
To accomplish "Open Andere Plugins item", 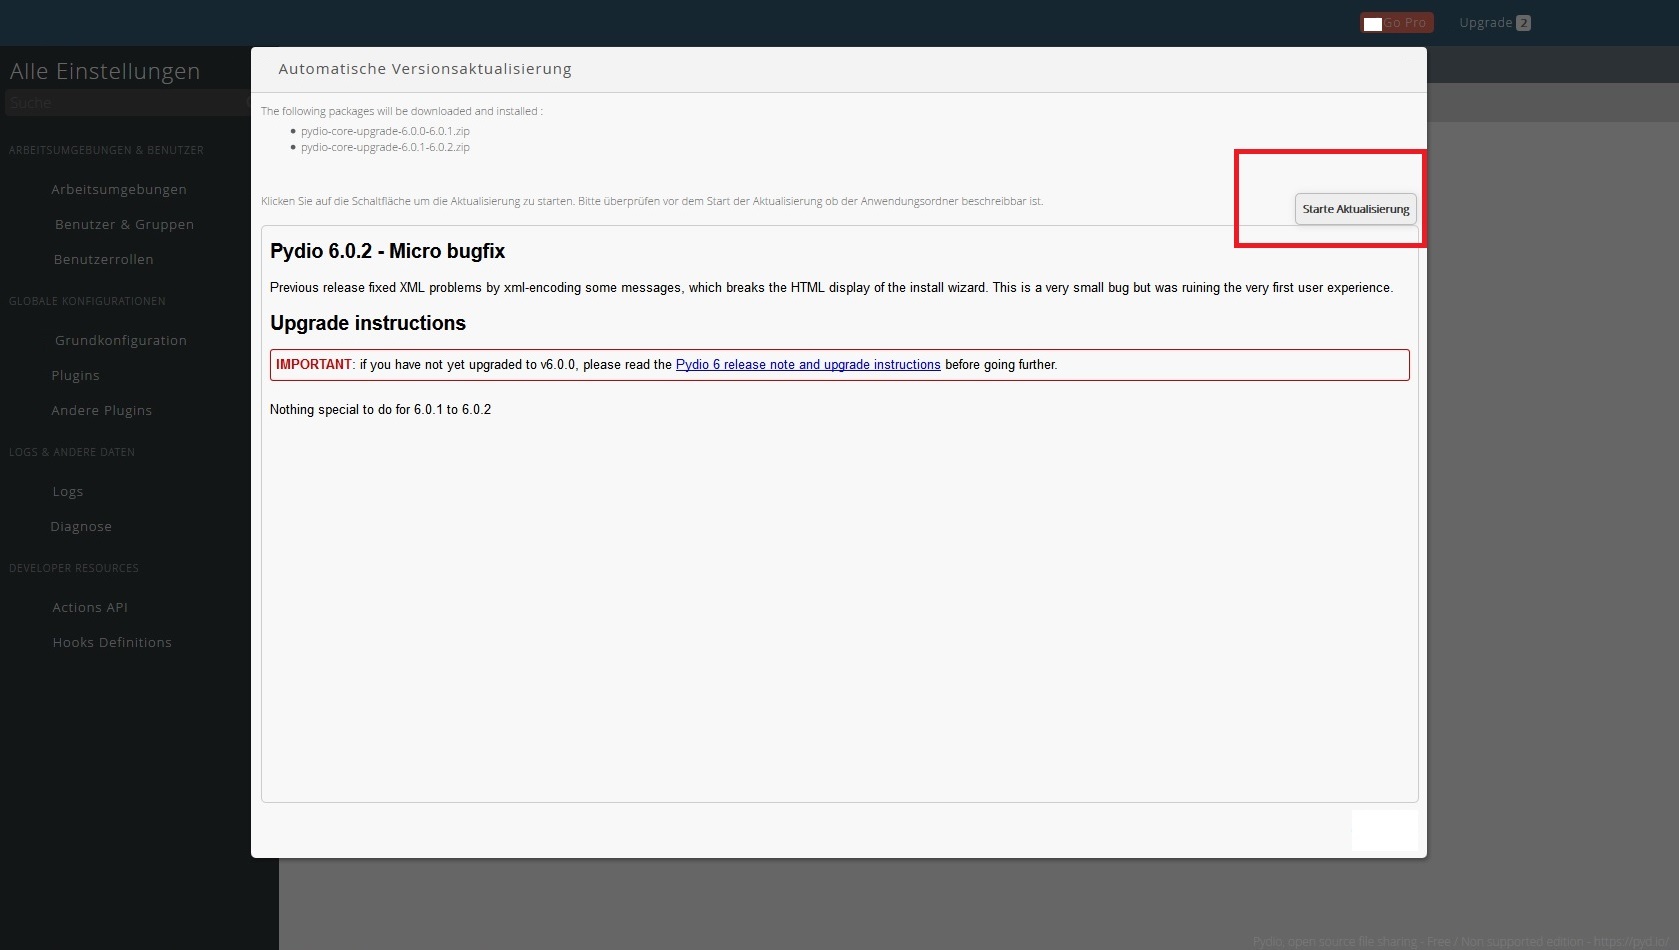I will point(102,411).
